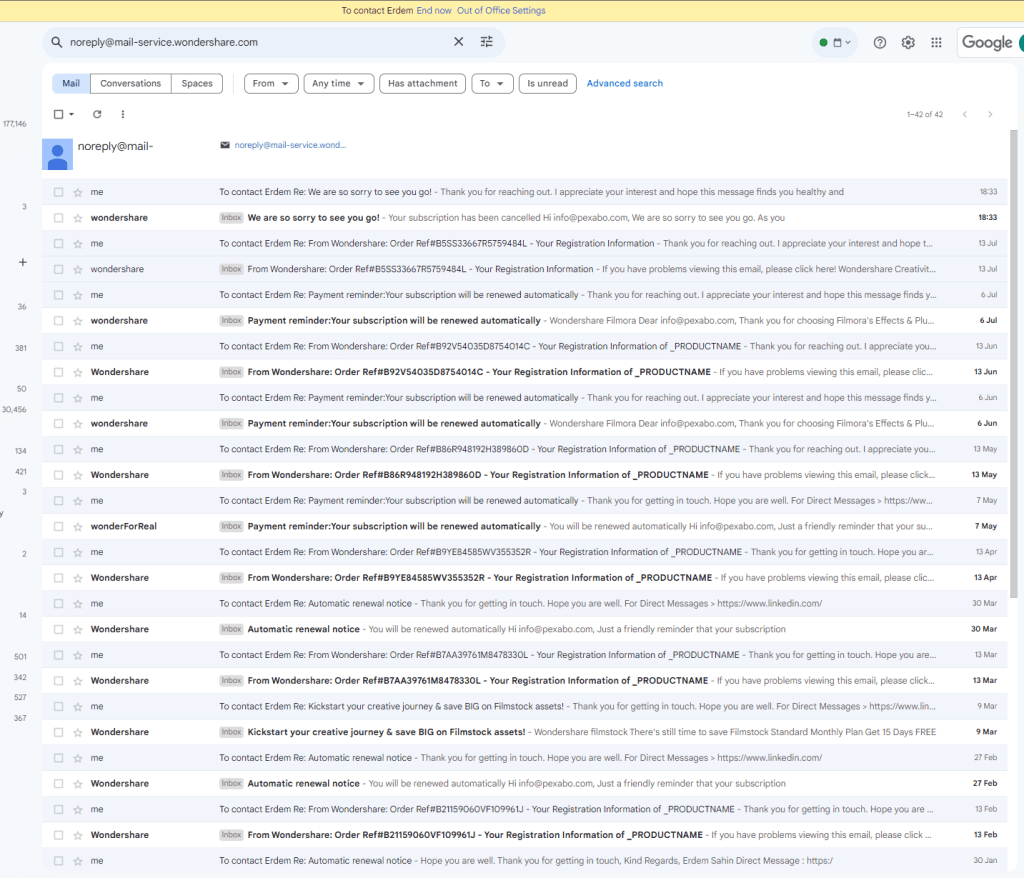Star the 'We are so sorry to see you go!' wondershare email
This screenshot has width=1024, height=878.
point(78,218)
